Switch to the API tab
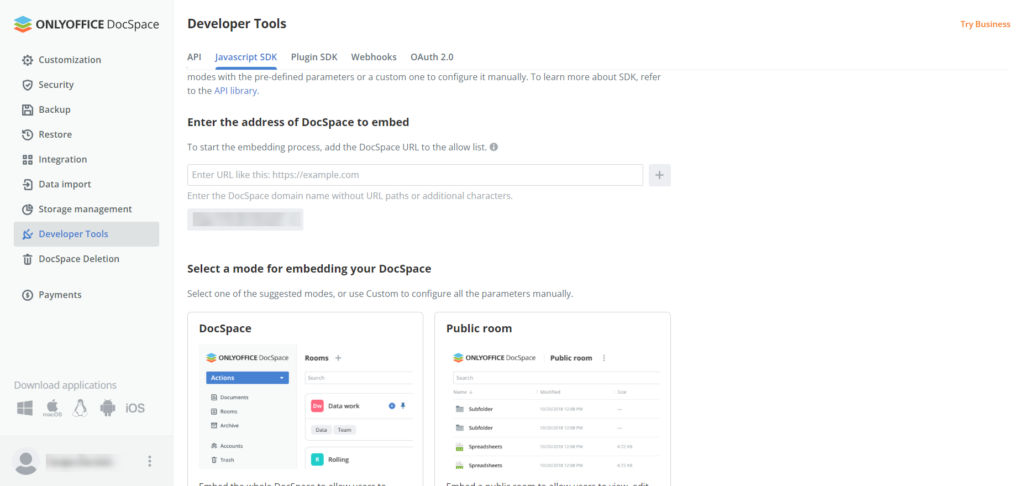The width and height of the screenshot is (1024, 486). pos(194,57)
